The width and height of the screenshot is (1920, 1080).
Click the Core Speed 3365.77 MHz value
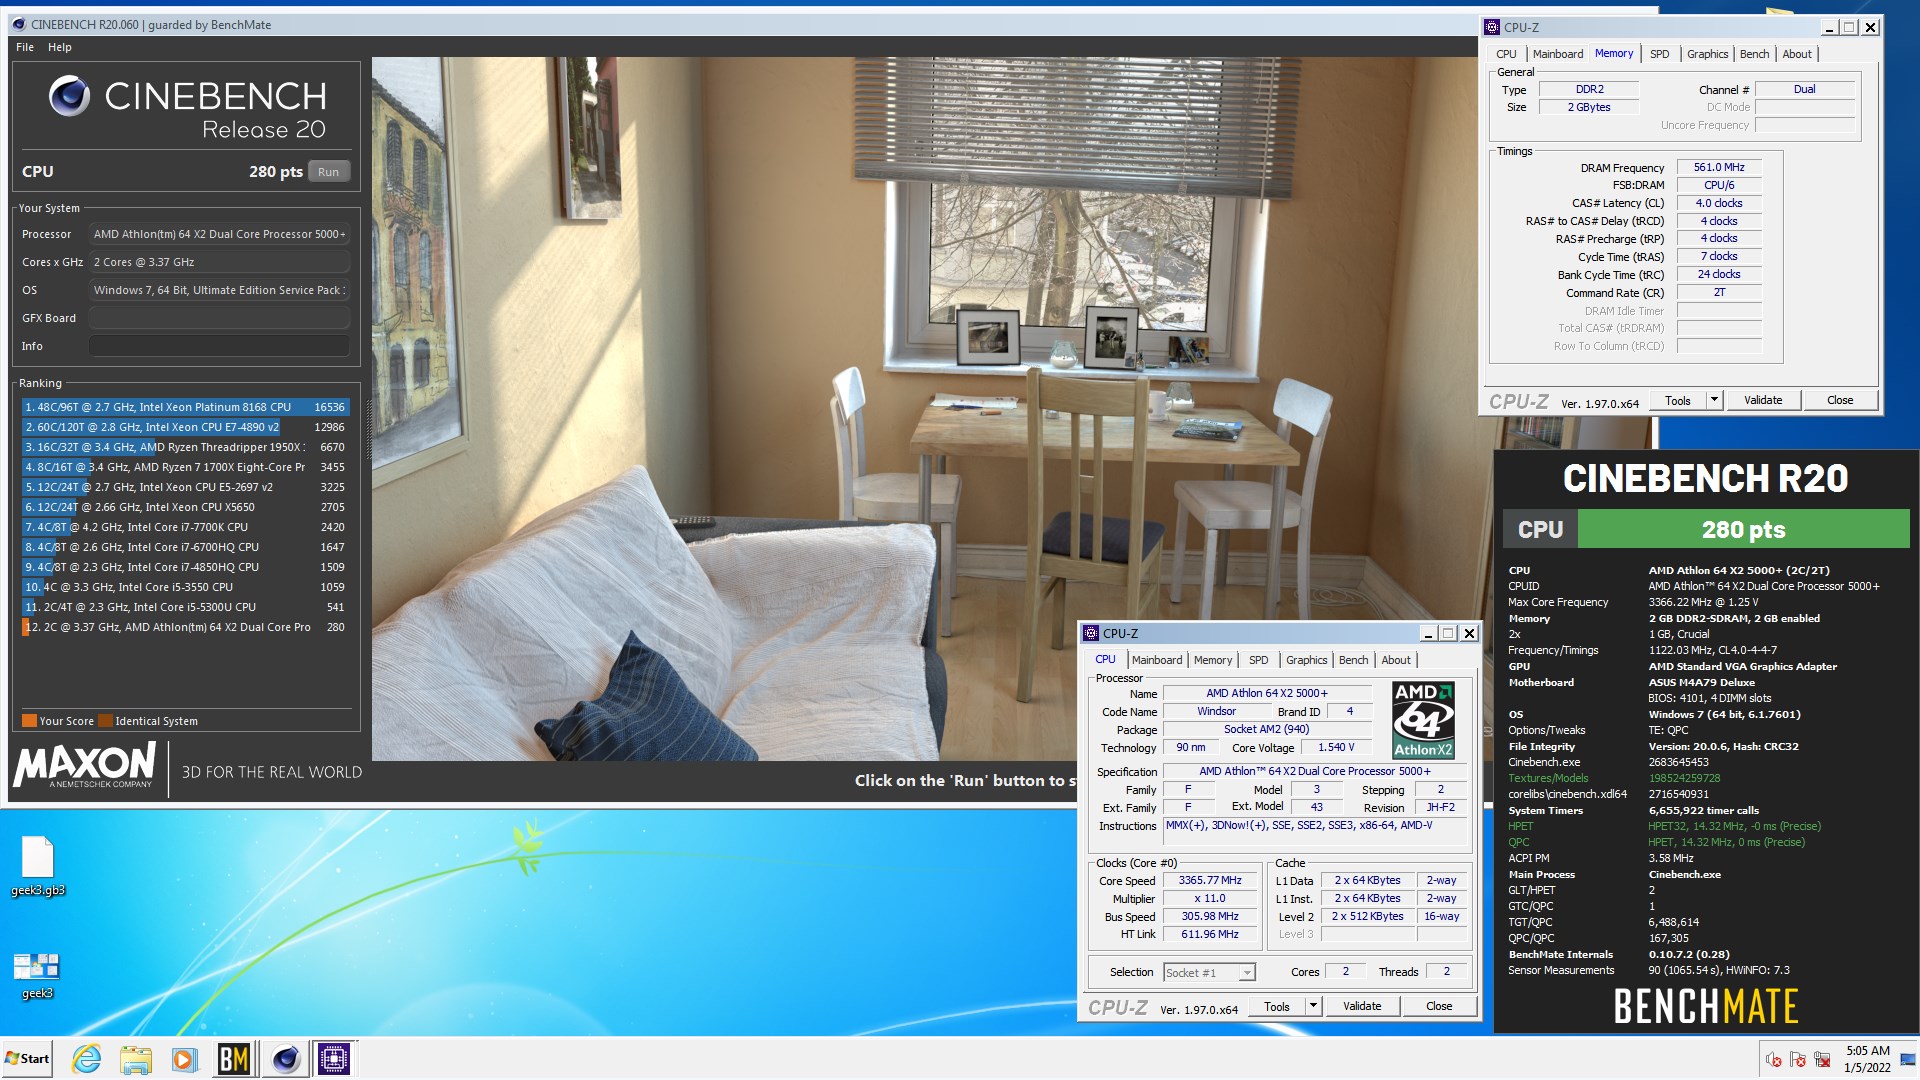[1210, 881]
